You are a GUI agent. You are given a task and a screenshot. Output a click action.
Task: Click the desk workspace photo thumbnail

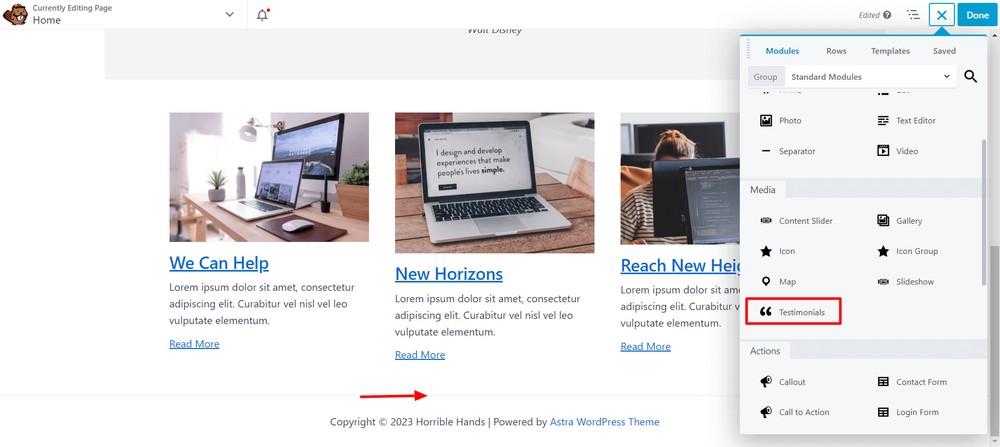click(269, 177)
